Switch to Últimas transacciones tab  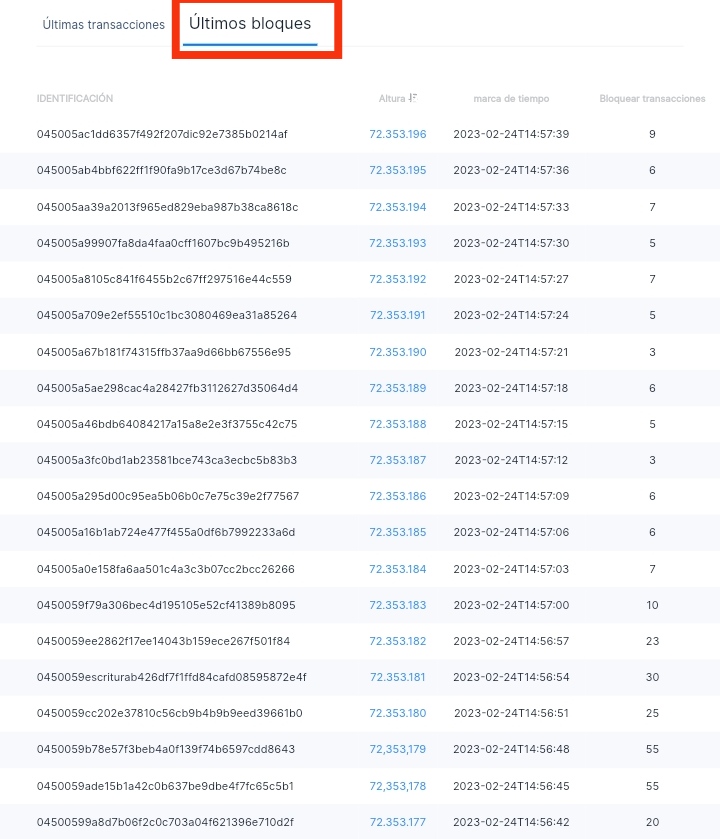pyautogui.click(x=104, y=25)
